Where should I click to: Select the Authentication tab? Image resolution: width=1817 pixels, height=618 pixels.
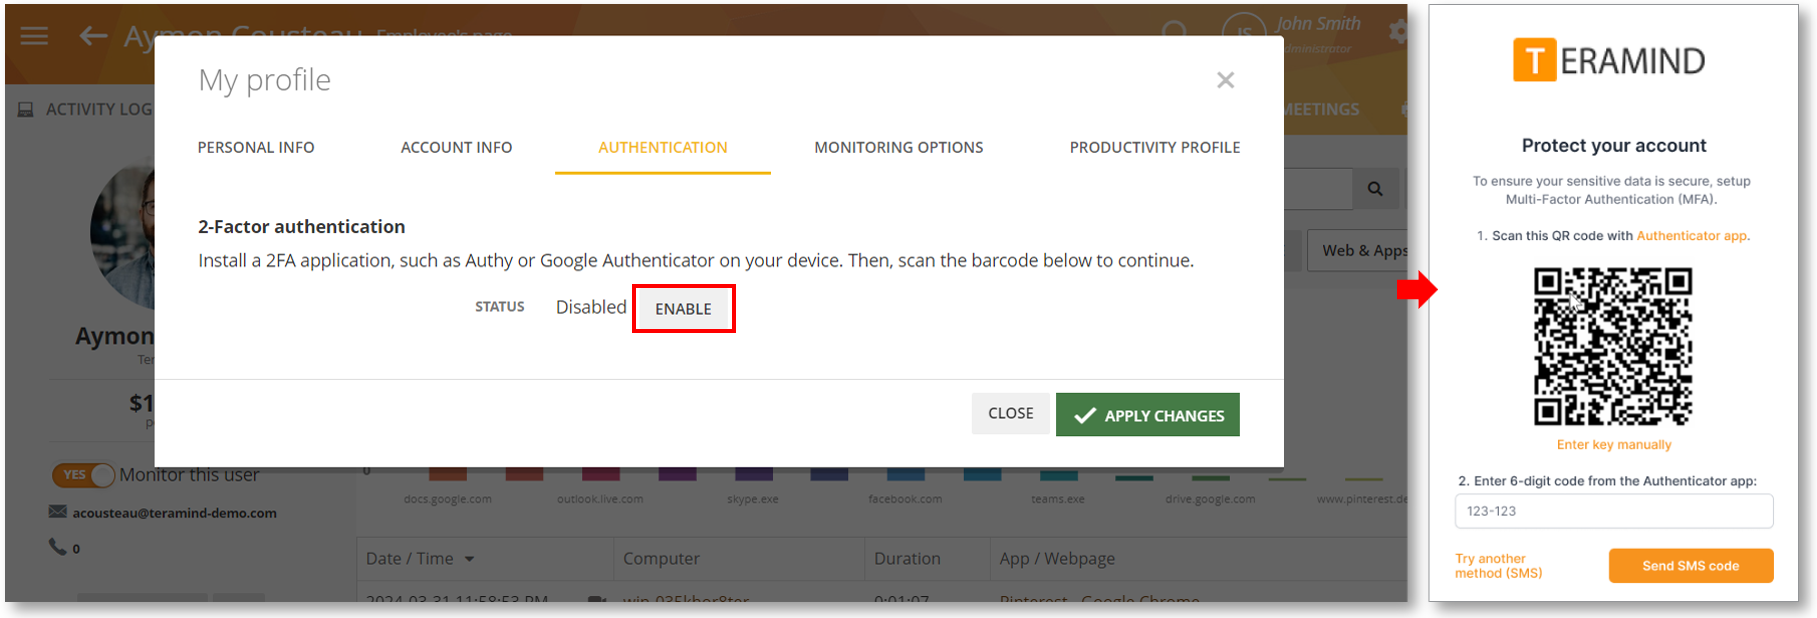663,147
